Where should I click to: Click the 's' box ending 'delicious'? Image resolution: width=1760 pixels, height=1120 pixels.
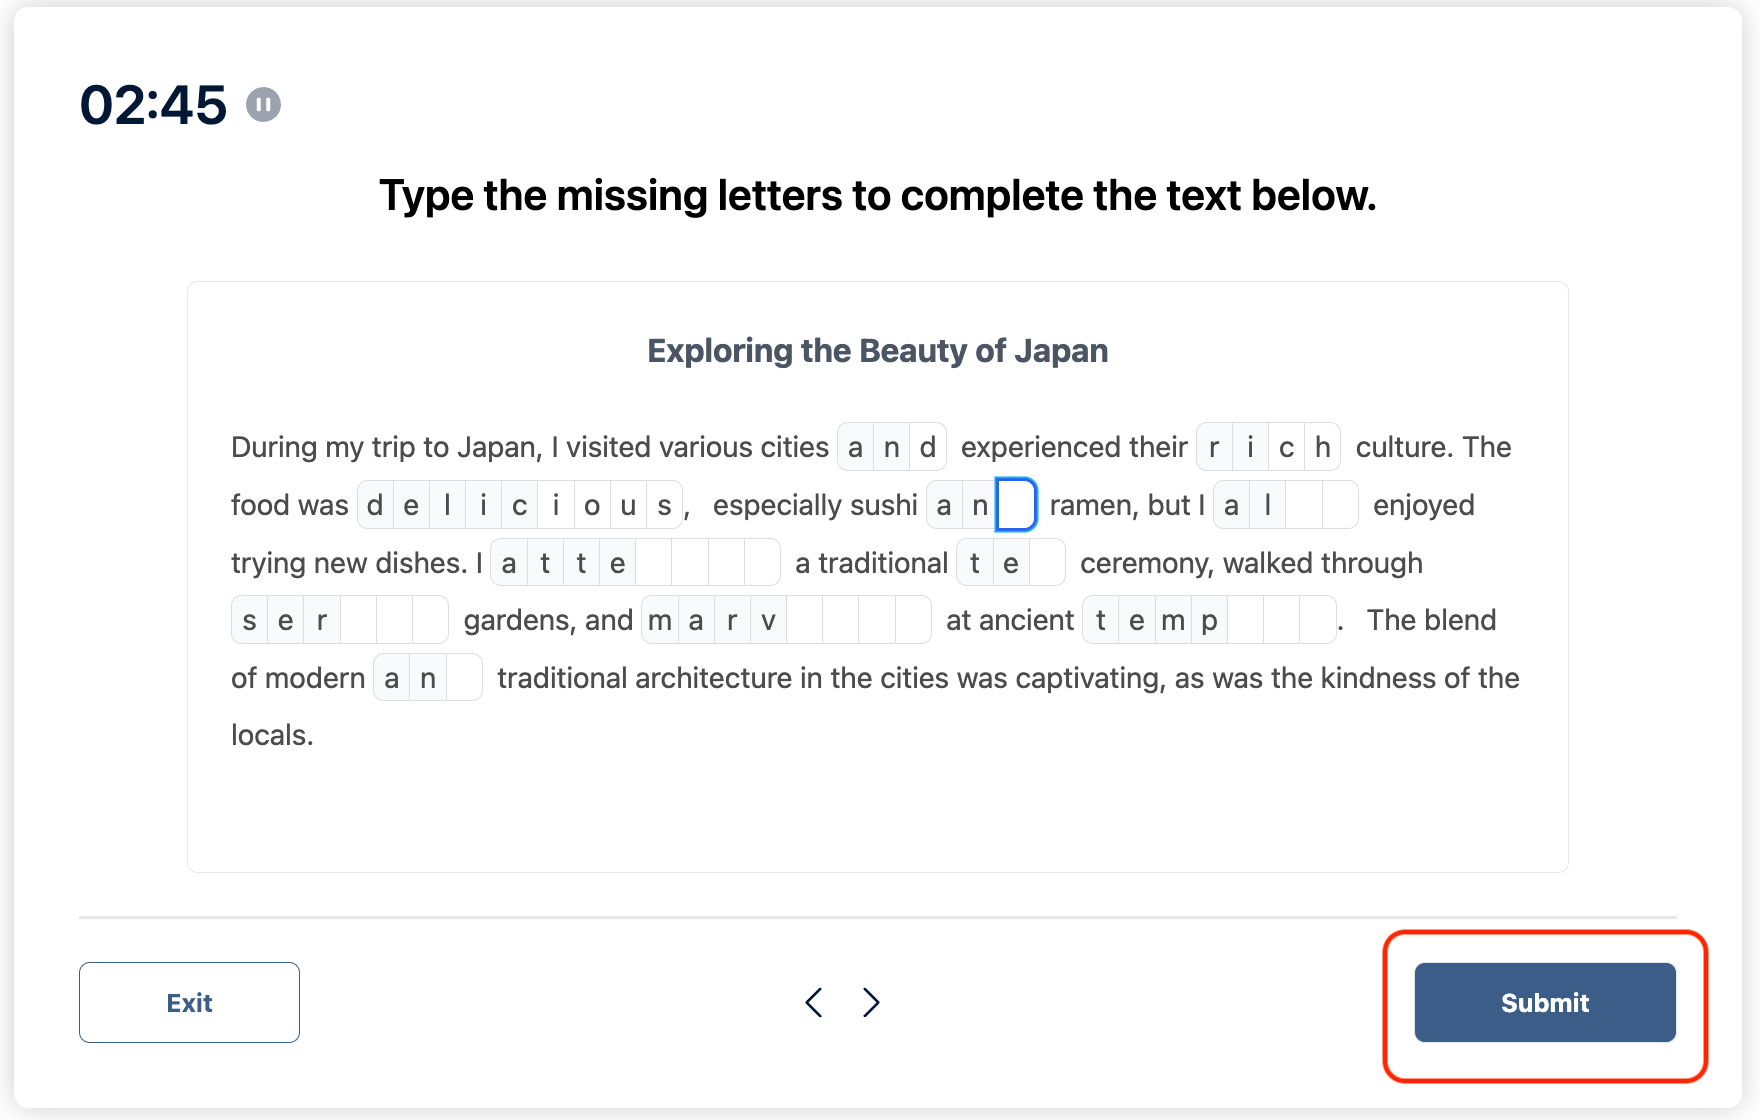point(664,505)
